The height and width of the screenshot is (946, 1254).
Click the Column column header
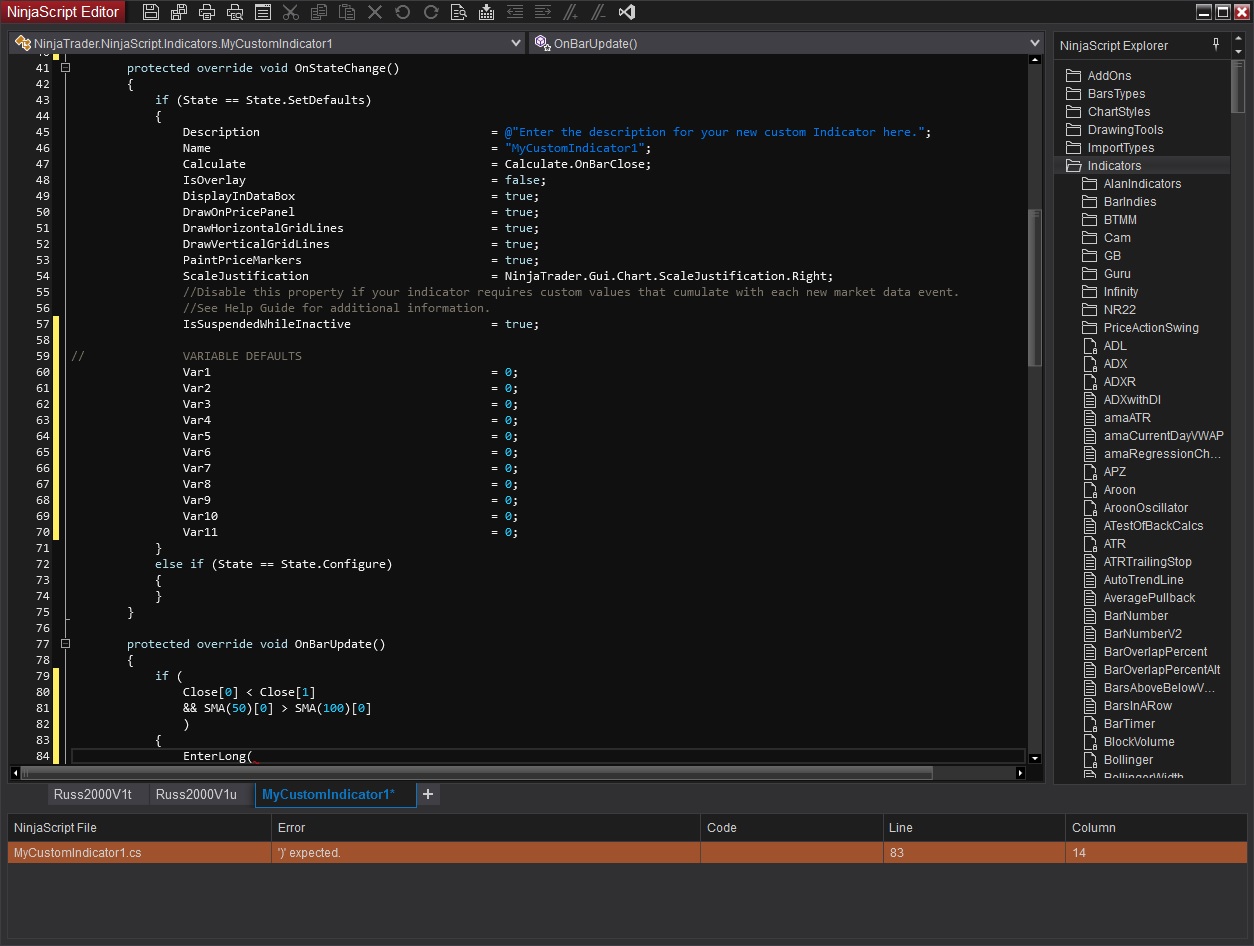pyautogui.click(x=1156, y=828)
